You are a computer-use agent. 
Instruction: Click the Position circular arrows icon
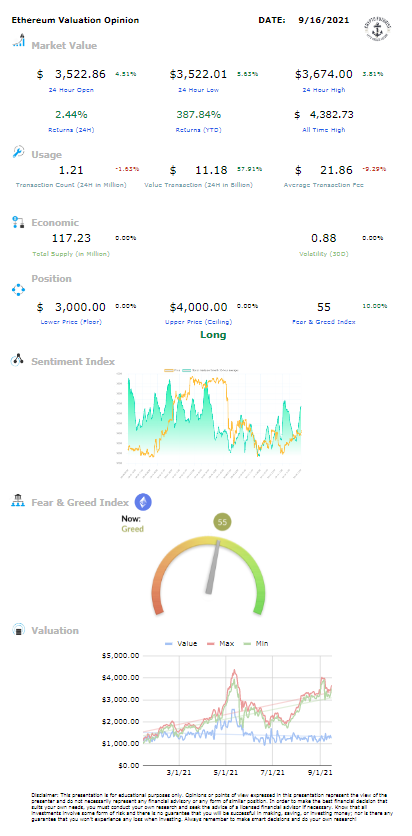(x=19, y=290)
